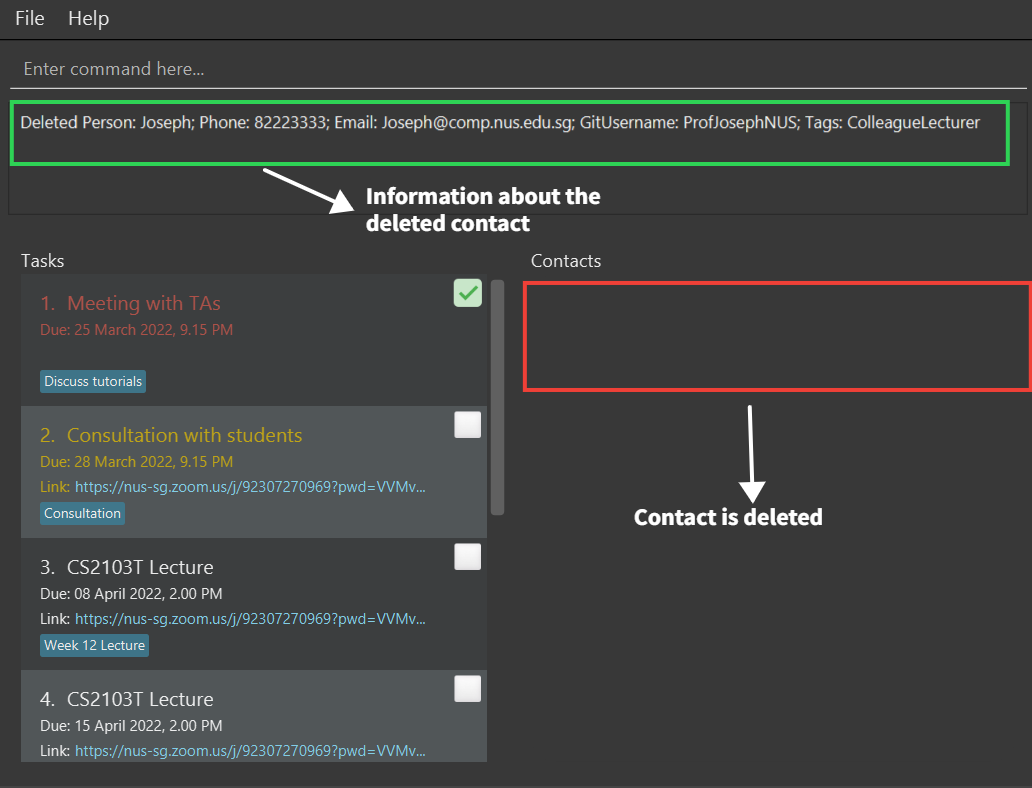Select task 3 'CS2103T Lecture' title
1032x788 pixels.
(x=140, y=567)
